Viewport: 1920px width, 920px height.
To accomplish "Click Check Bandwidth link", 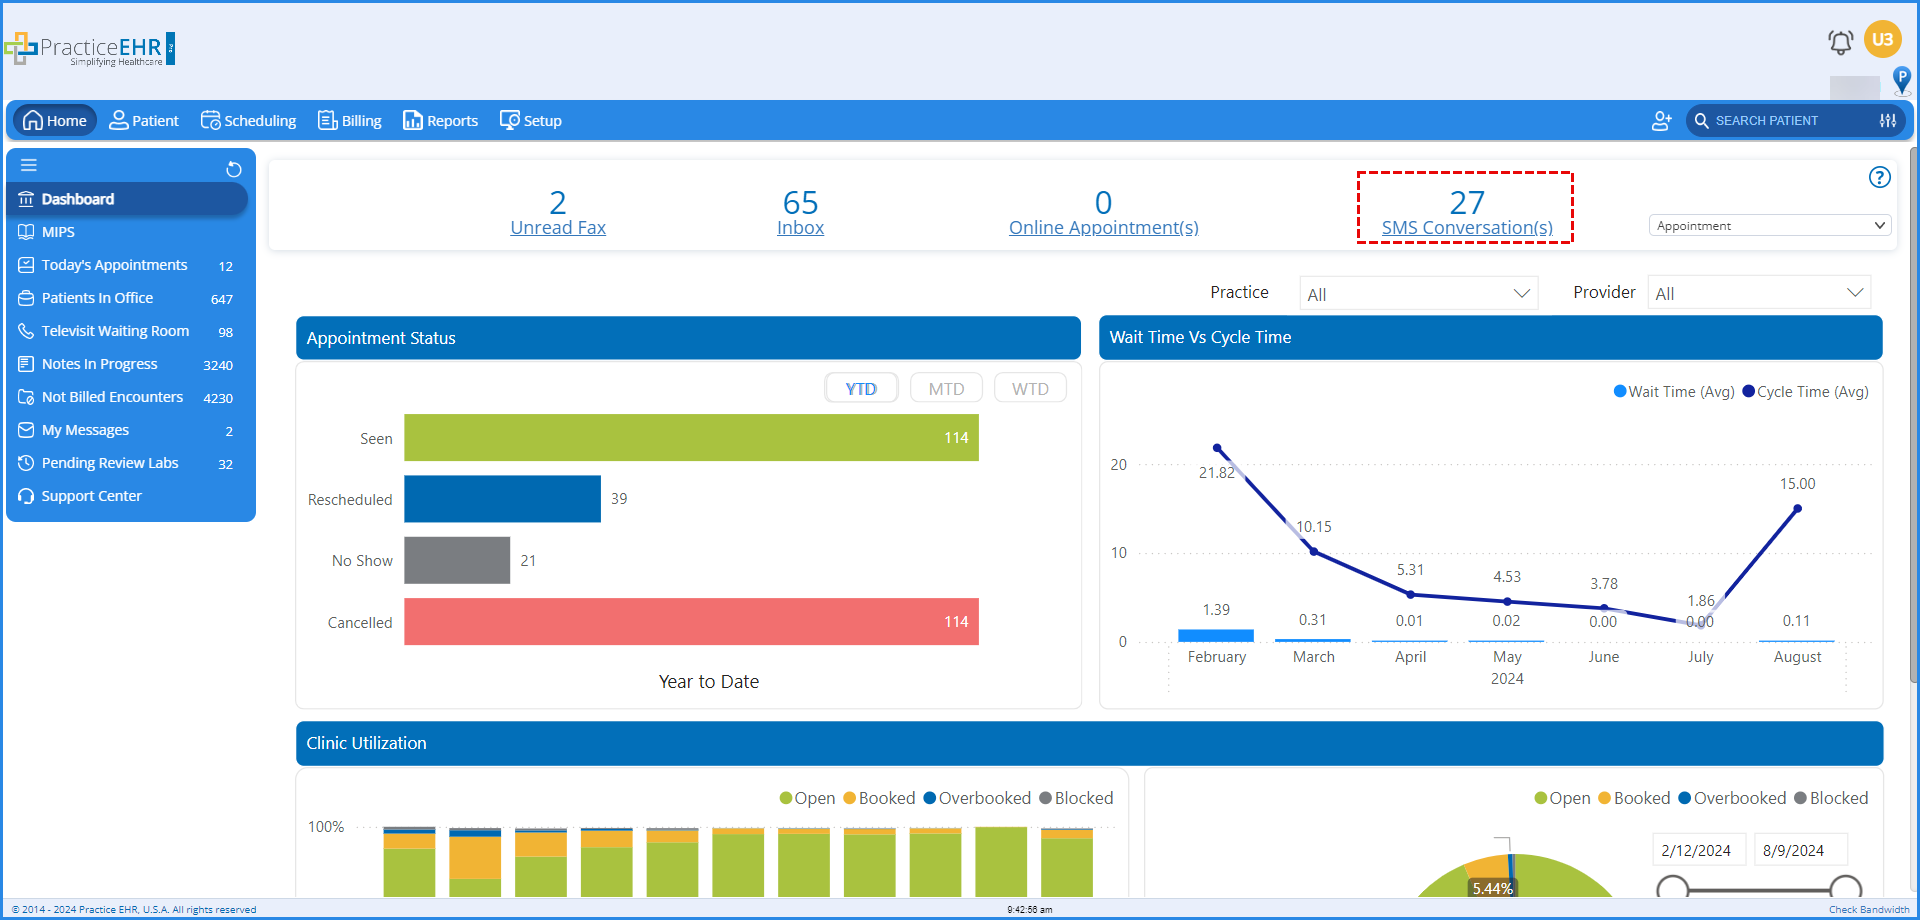I will coord(1869,909).
